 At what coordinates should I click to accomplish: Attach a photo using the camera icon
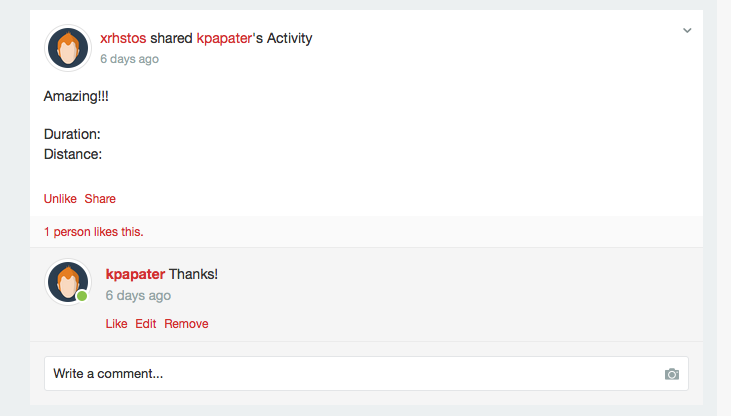click(672, 374)
